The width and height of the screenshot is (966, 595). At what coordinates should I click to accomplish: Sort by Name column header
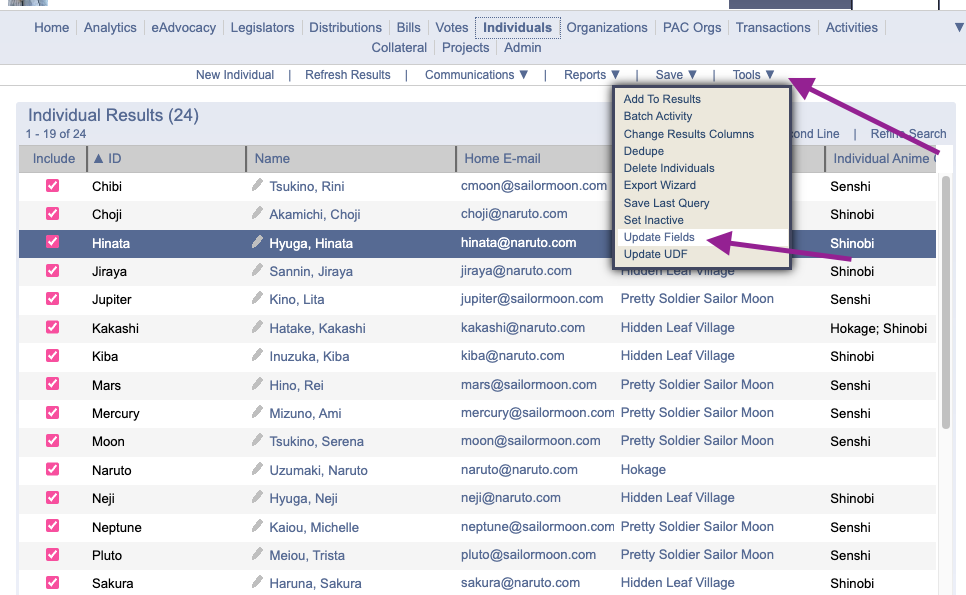click(272, 158)
